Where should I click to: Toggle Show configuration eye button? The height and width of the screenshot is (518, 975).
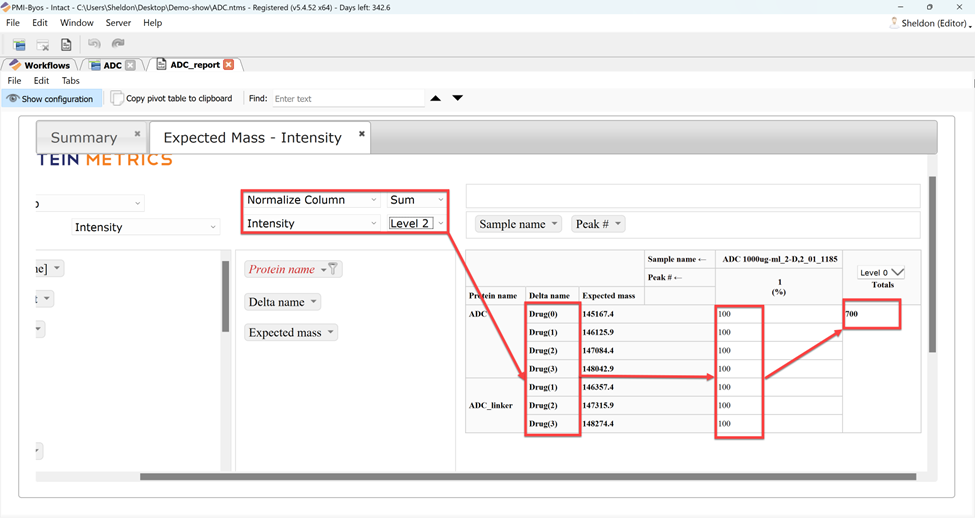pyautogui.click(x=49, y=99)
